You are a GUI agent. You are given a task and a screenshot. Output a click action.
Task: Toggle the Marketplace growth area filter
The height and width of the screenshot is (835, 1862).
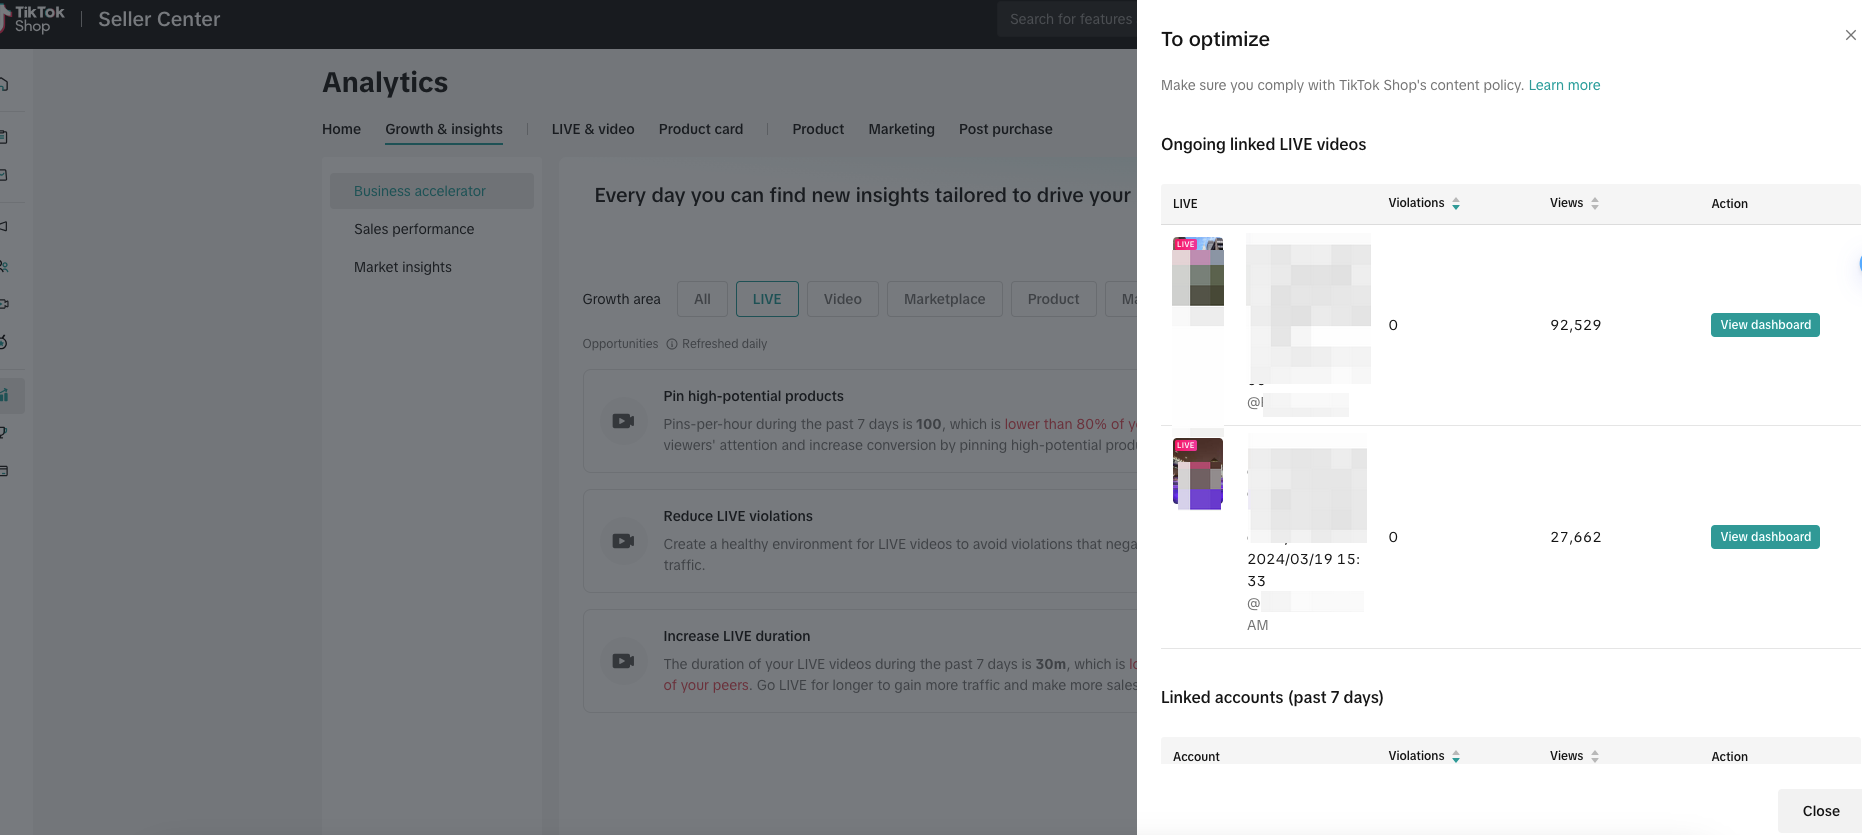944,299
